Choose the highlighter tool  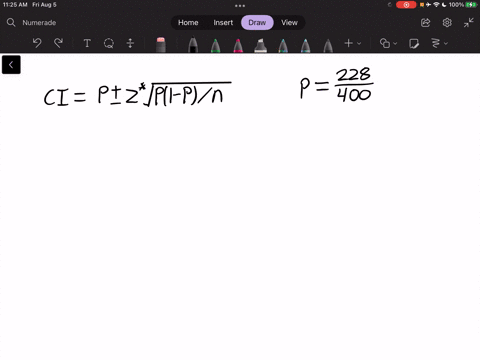coord(260,45)
